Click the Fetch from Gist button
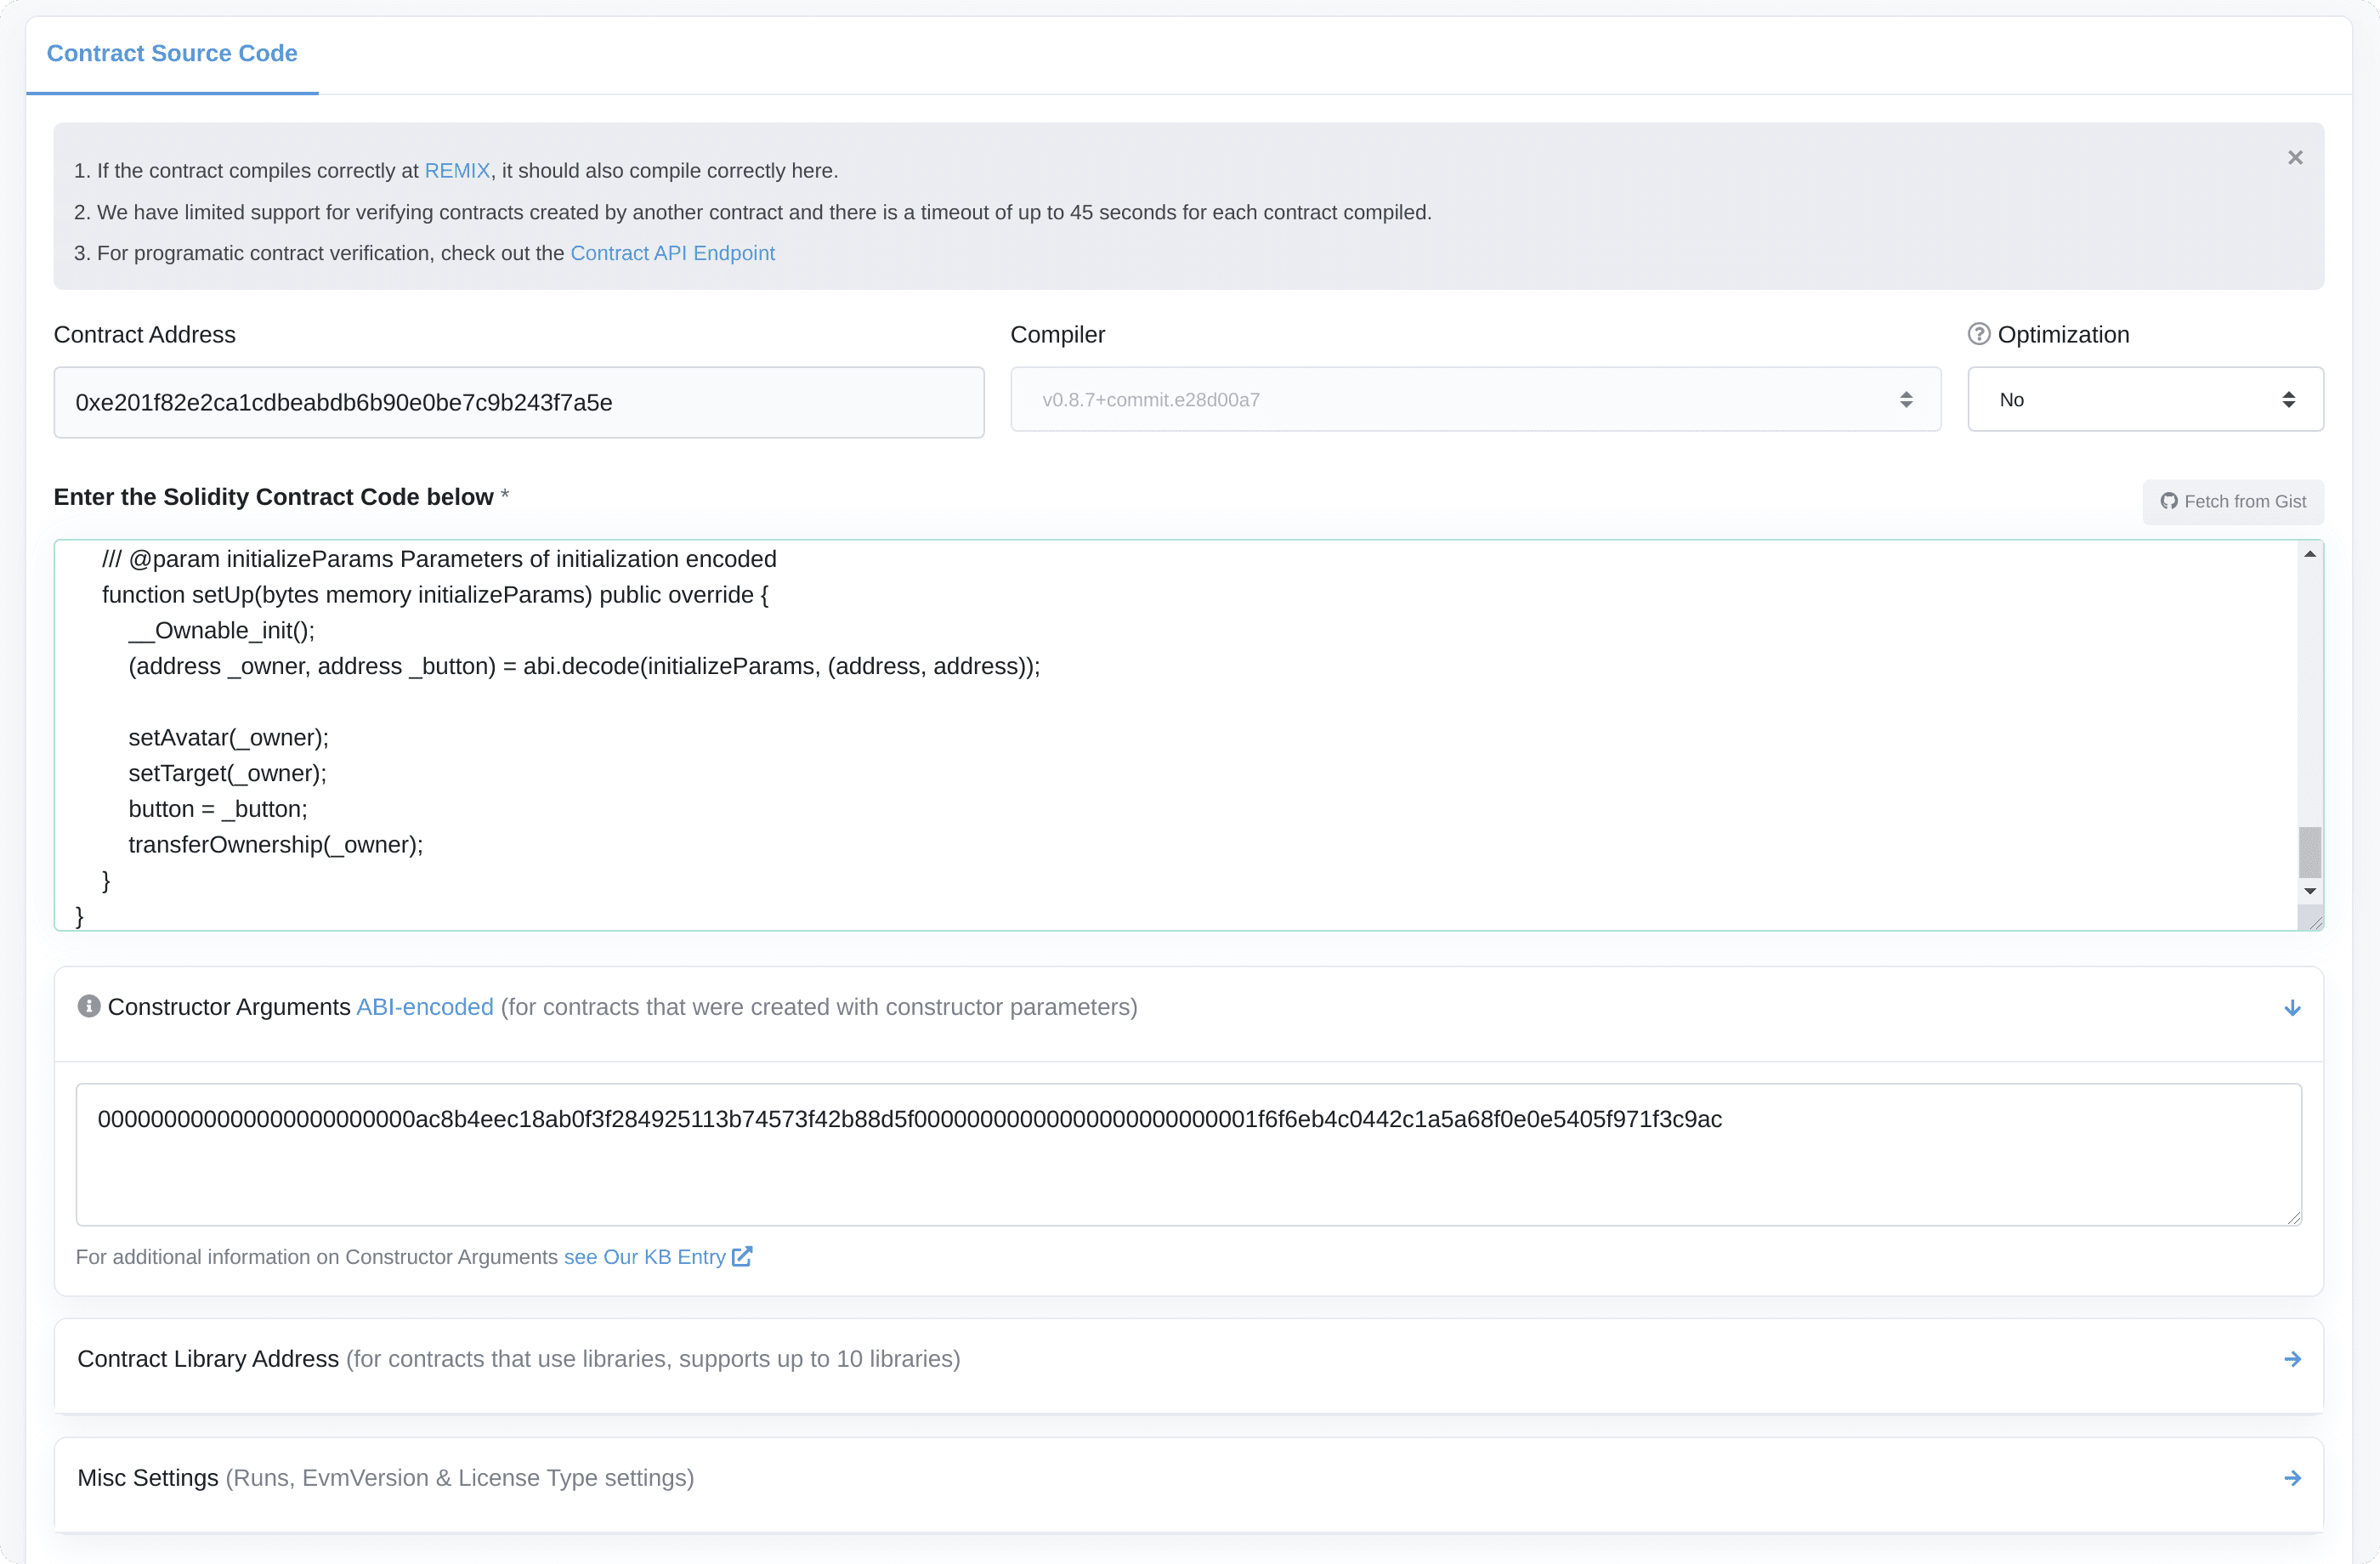 pos(2233,501)
